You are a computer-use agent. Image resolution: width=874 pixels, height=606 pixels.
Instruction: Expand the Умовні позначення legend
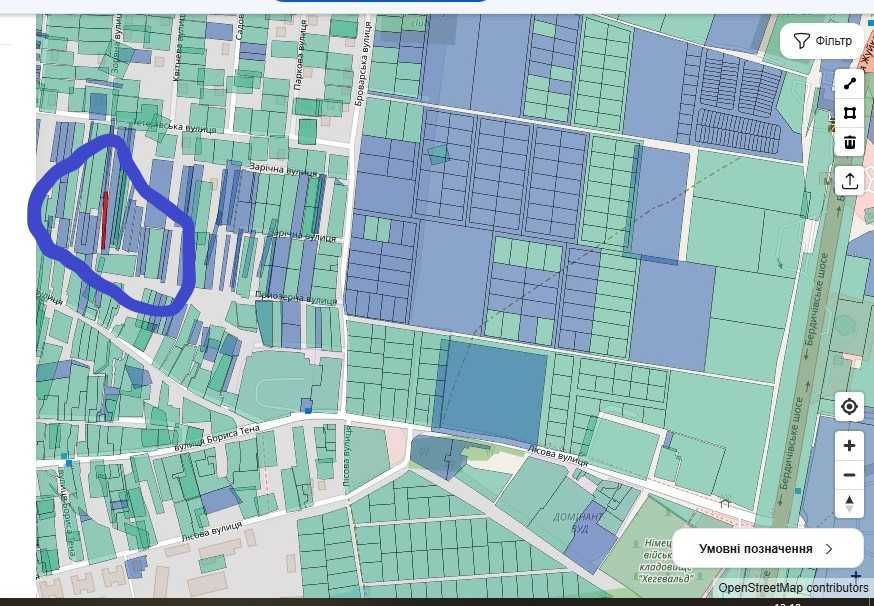[x=767, y=549]
